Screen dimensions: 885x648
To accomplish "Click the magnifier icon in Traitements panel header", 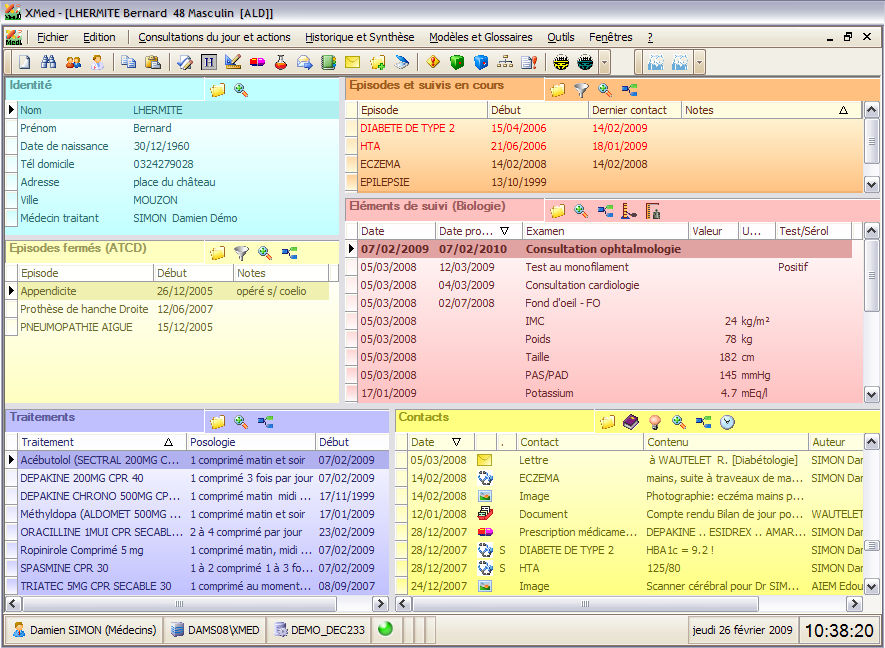I will 241,422.
